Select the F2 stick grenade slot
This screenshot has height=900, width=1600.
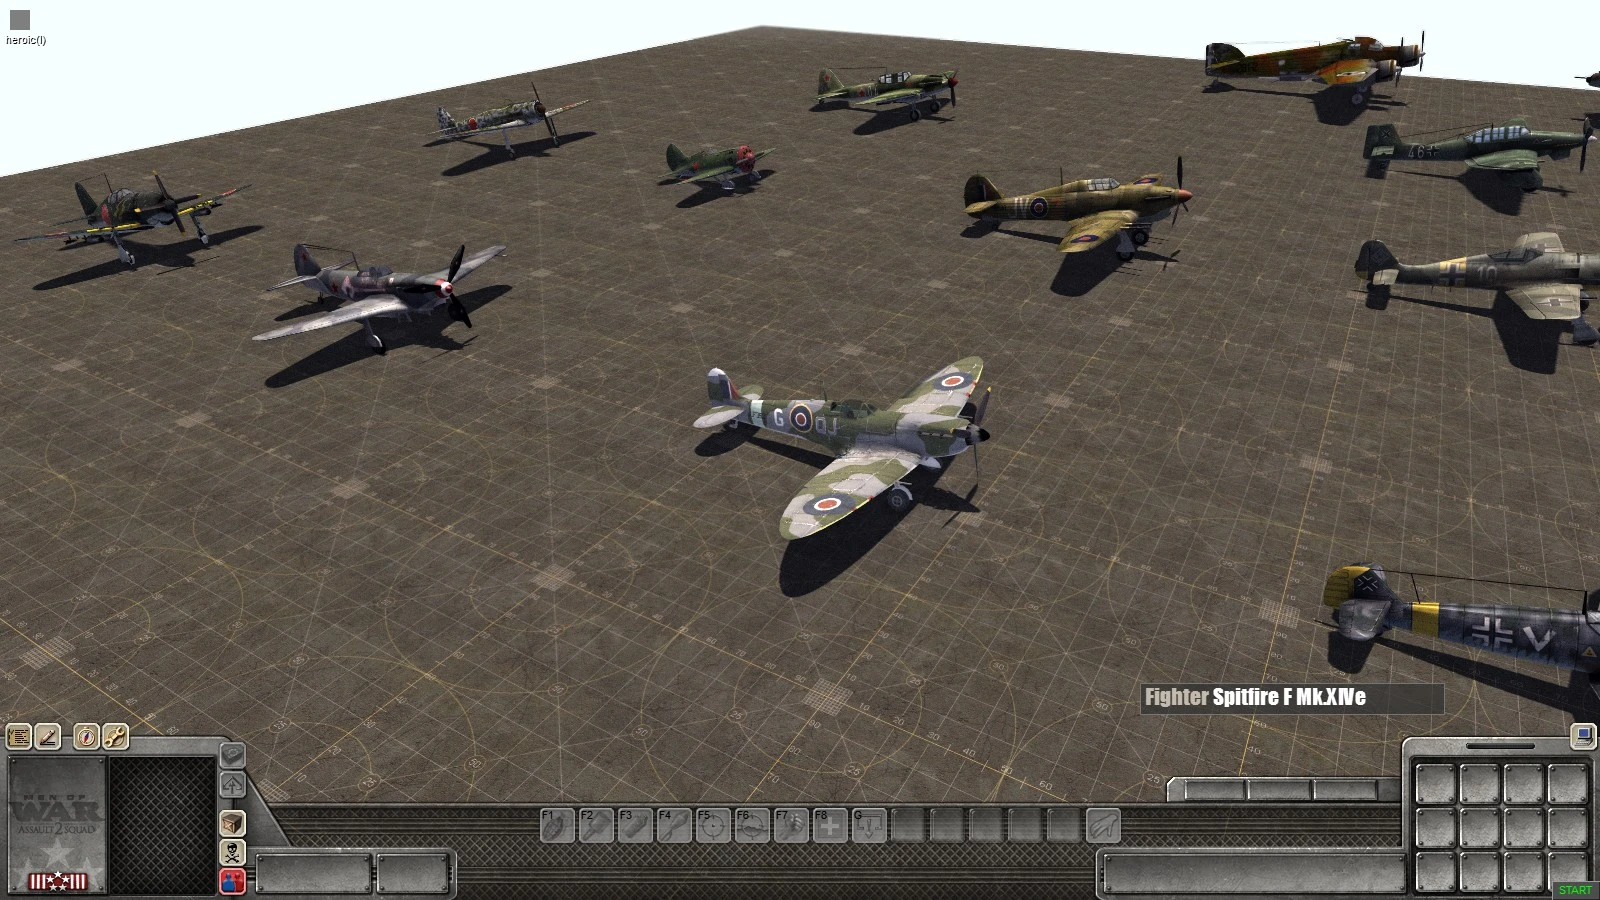(x=596, y=823)
